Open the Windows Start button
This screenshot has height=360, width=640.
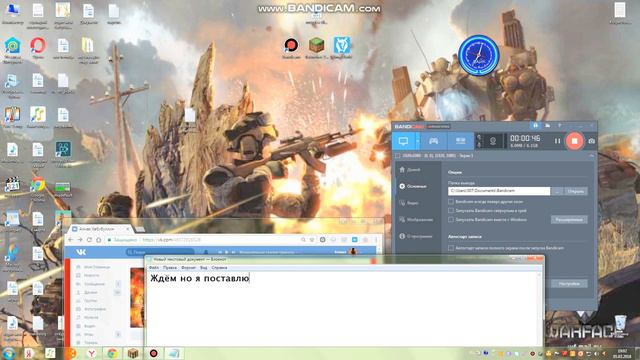[8, 353]
